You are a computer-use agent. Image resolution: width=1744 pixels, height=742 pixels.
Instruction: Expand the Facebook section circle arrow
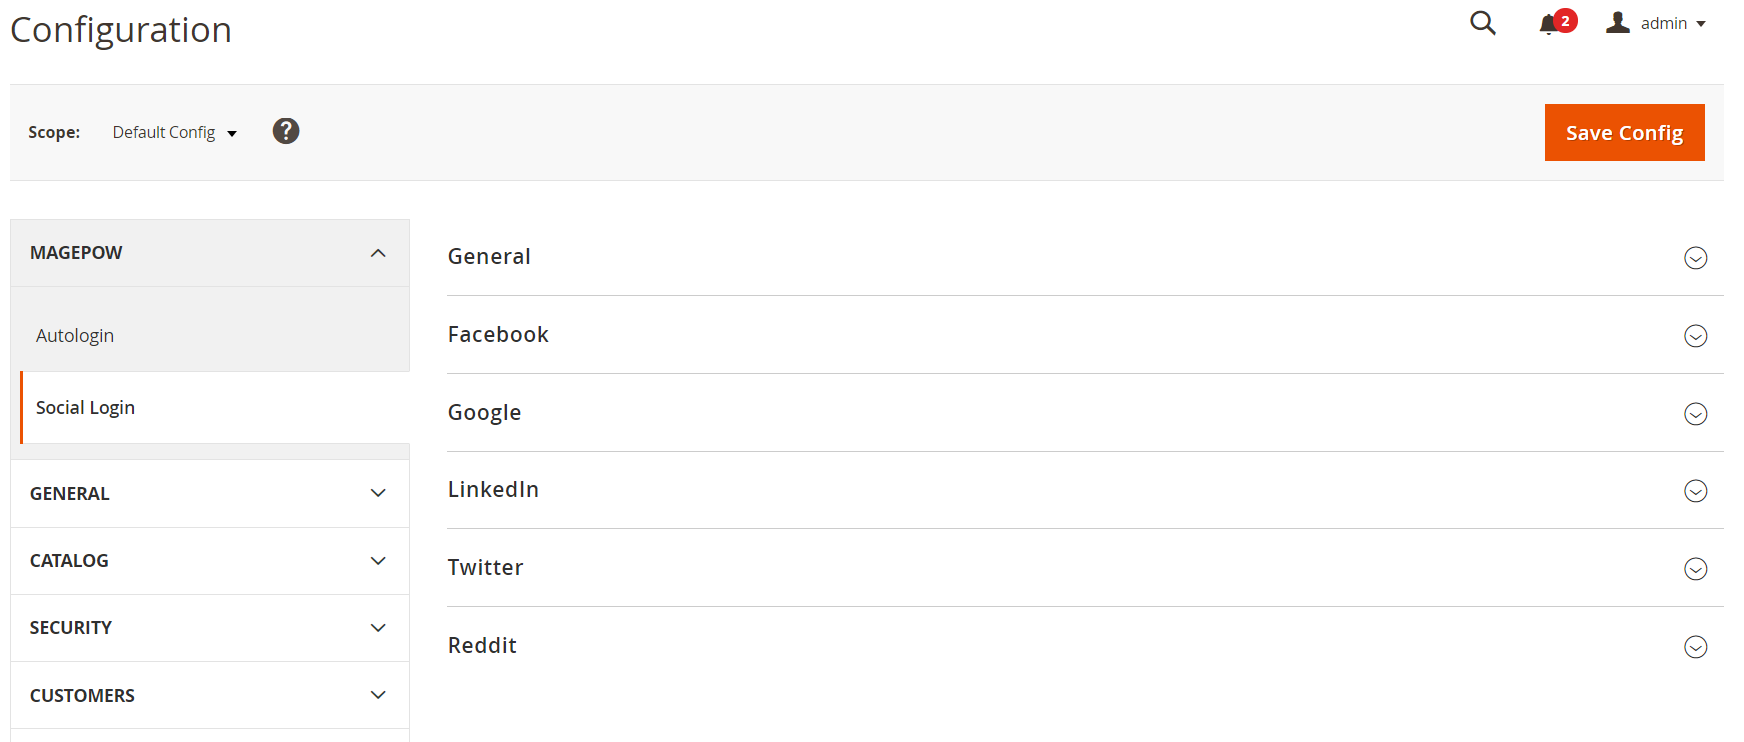1695,336
